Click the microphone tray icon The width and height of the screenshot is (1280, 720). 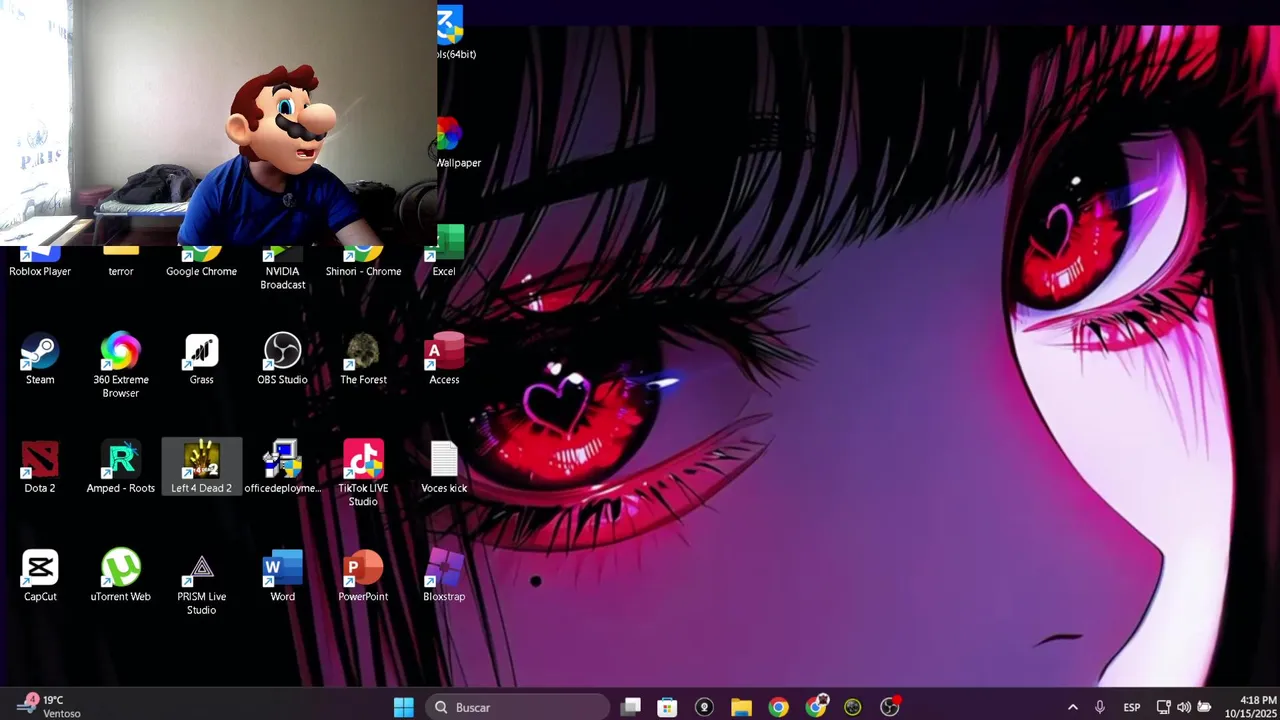(1100, 707)
